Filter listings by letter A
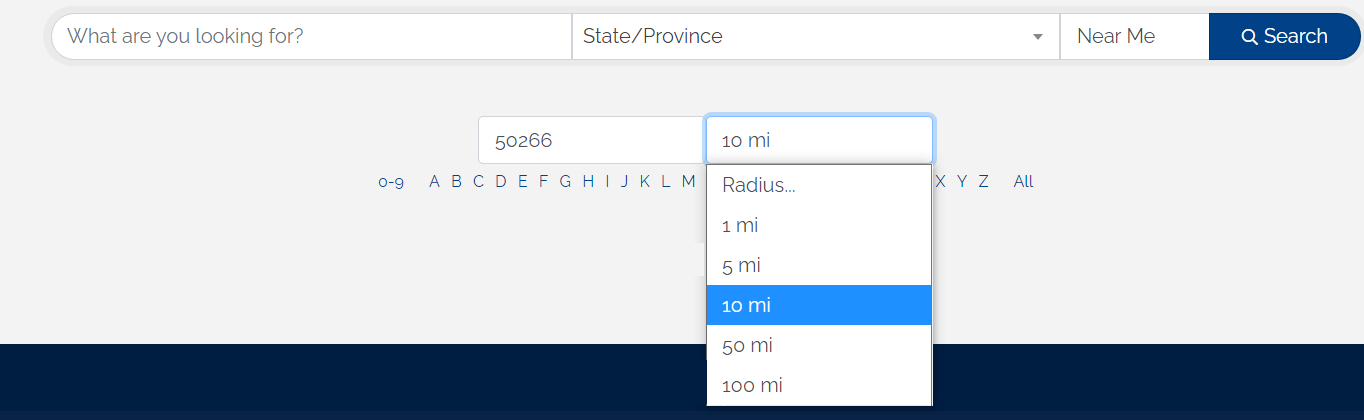Viewport: 1364px width, 420px height. (x=434, y=182)
